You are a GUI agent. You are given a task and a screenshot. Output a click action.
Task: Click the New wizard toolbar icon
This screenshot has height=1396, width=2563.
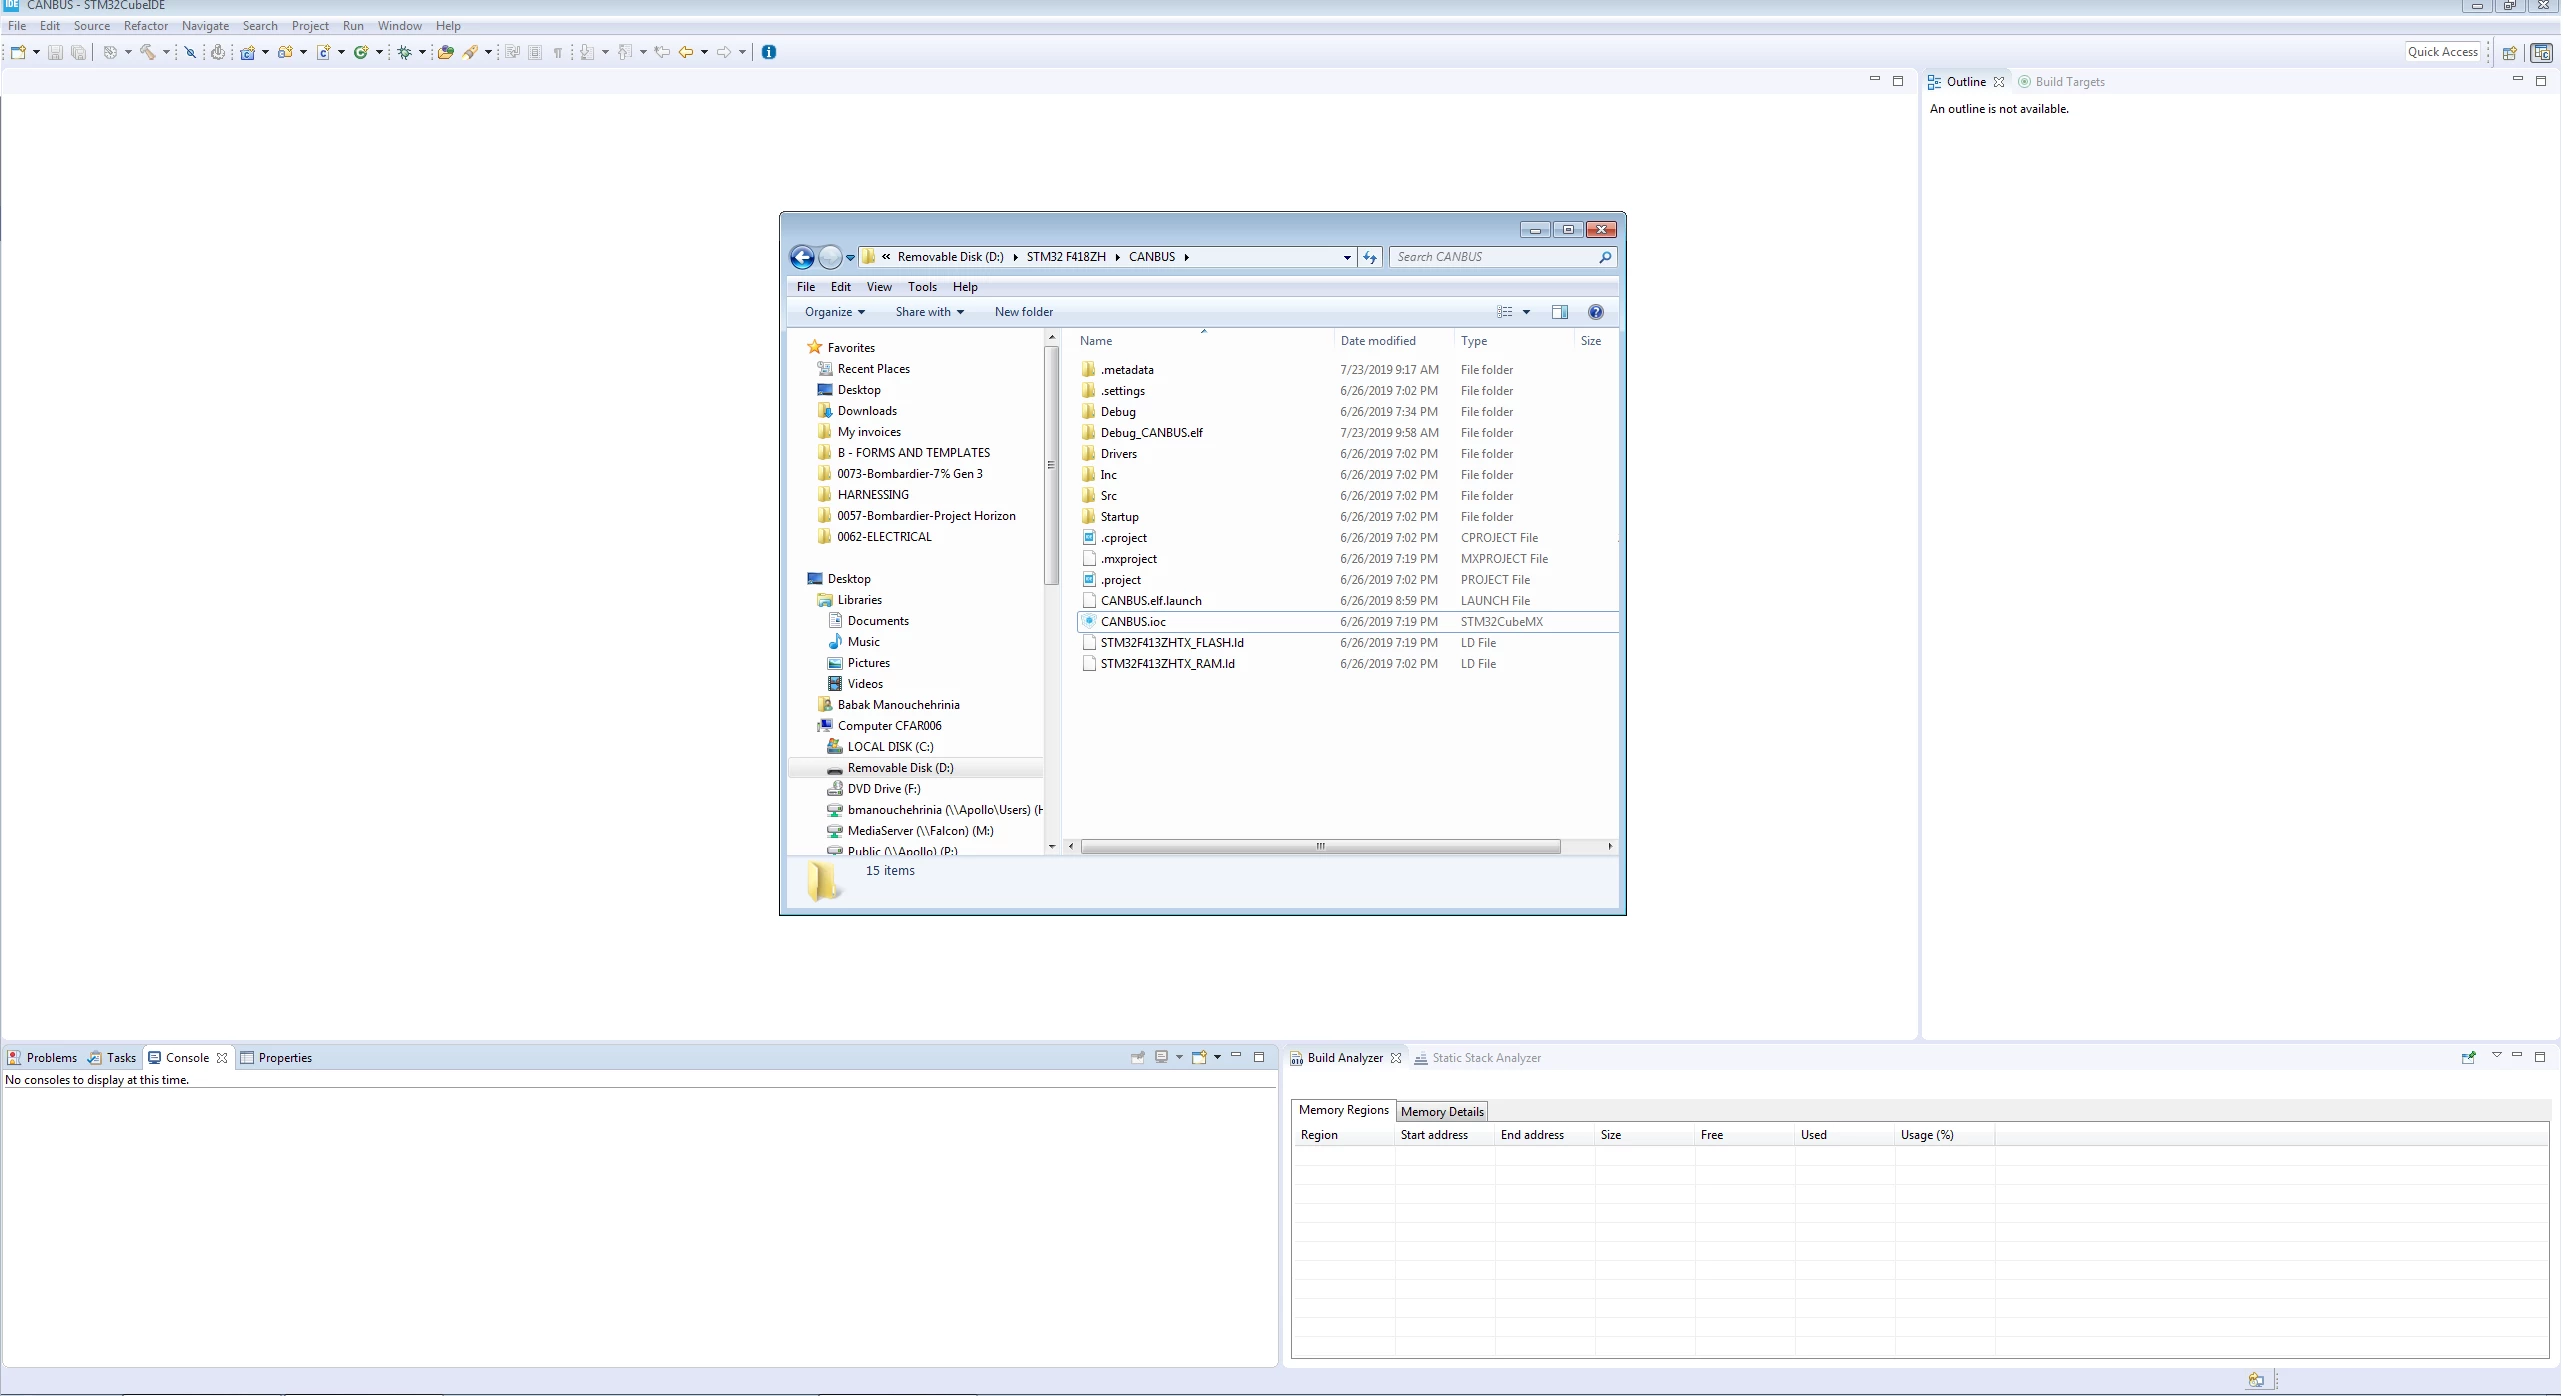point(18,52)
